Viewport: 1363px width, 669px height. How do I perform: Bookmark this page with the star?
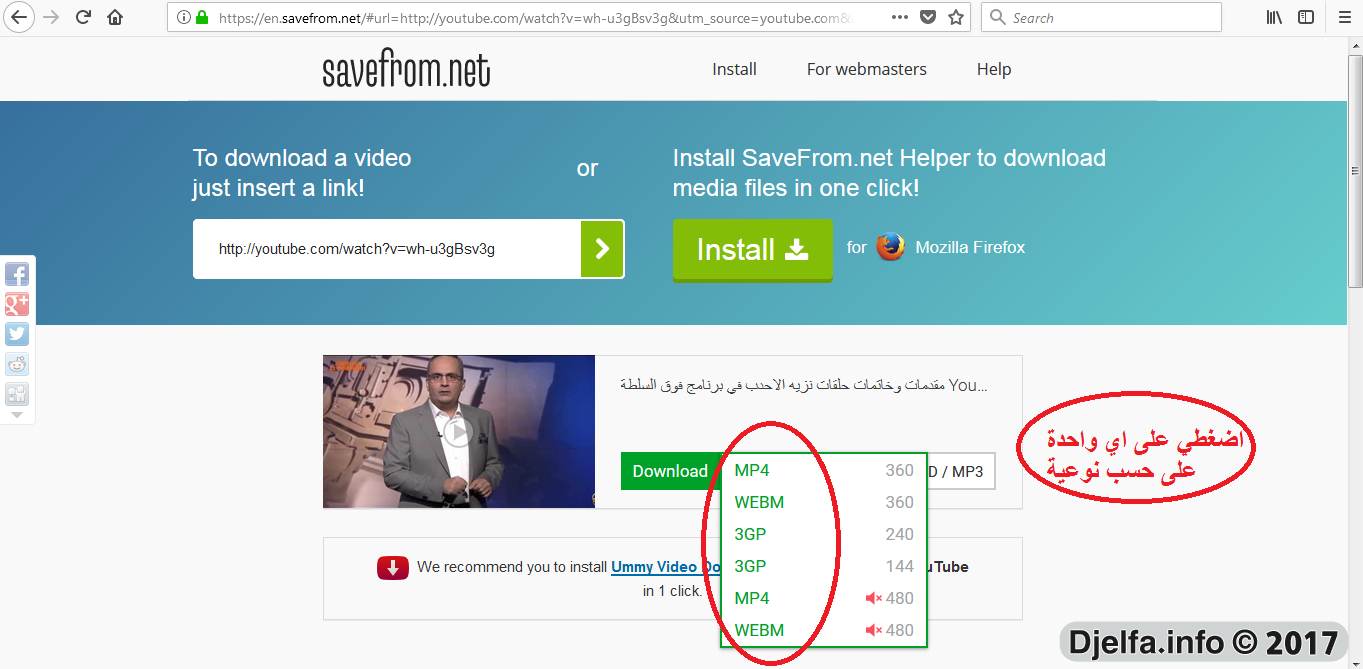coord(956,17)
